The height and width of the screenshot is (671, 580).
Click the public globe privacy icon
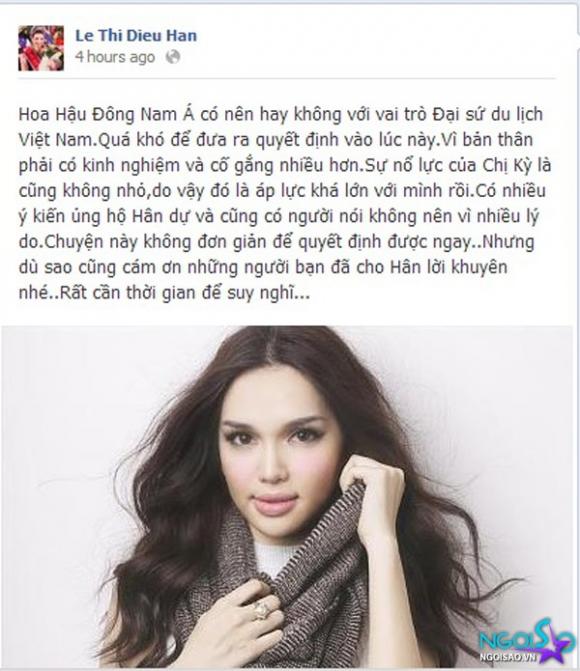click(x=173, y=56)
